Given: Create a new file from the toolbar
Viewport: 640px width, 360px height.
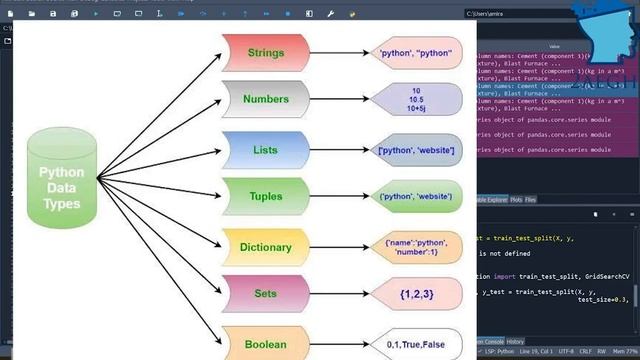Looking at the screenshot, I should point(10,14).
